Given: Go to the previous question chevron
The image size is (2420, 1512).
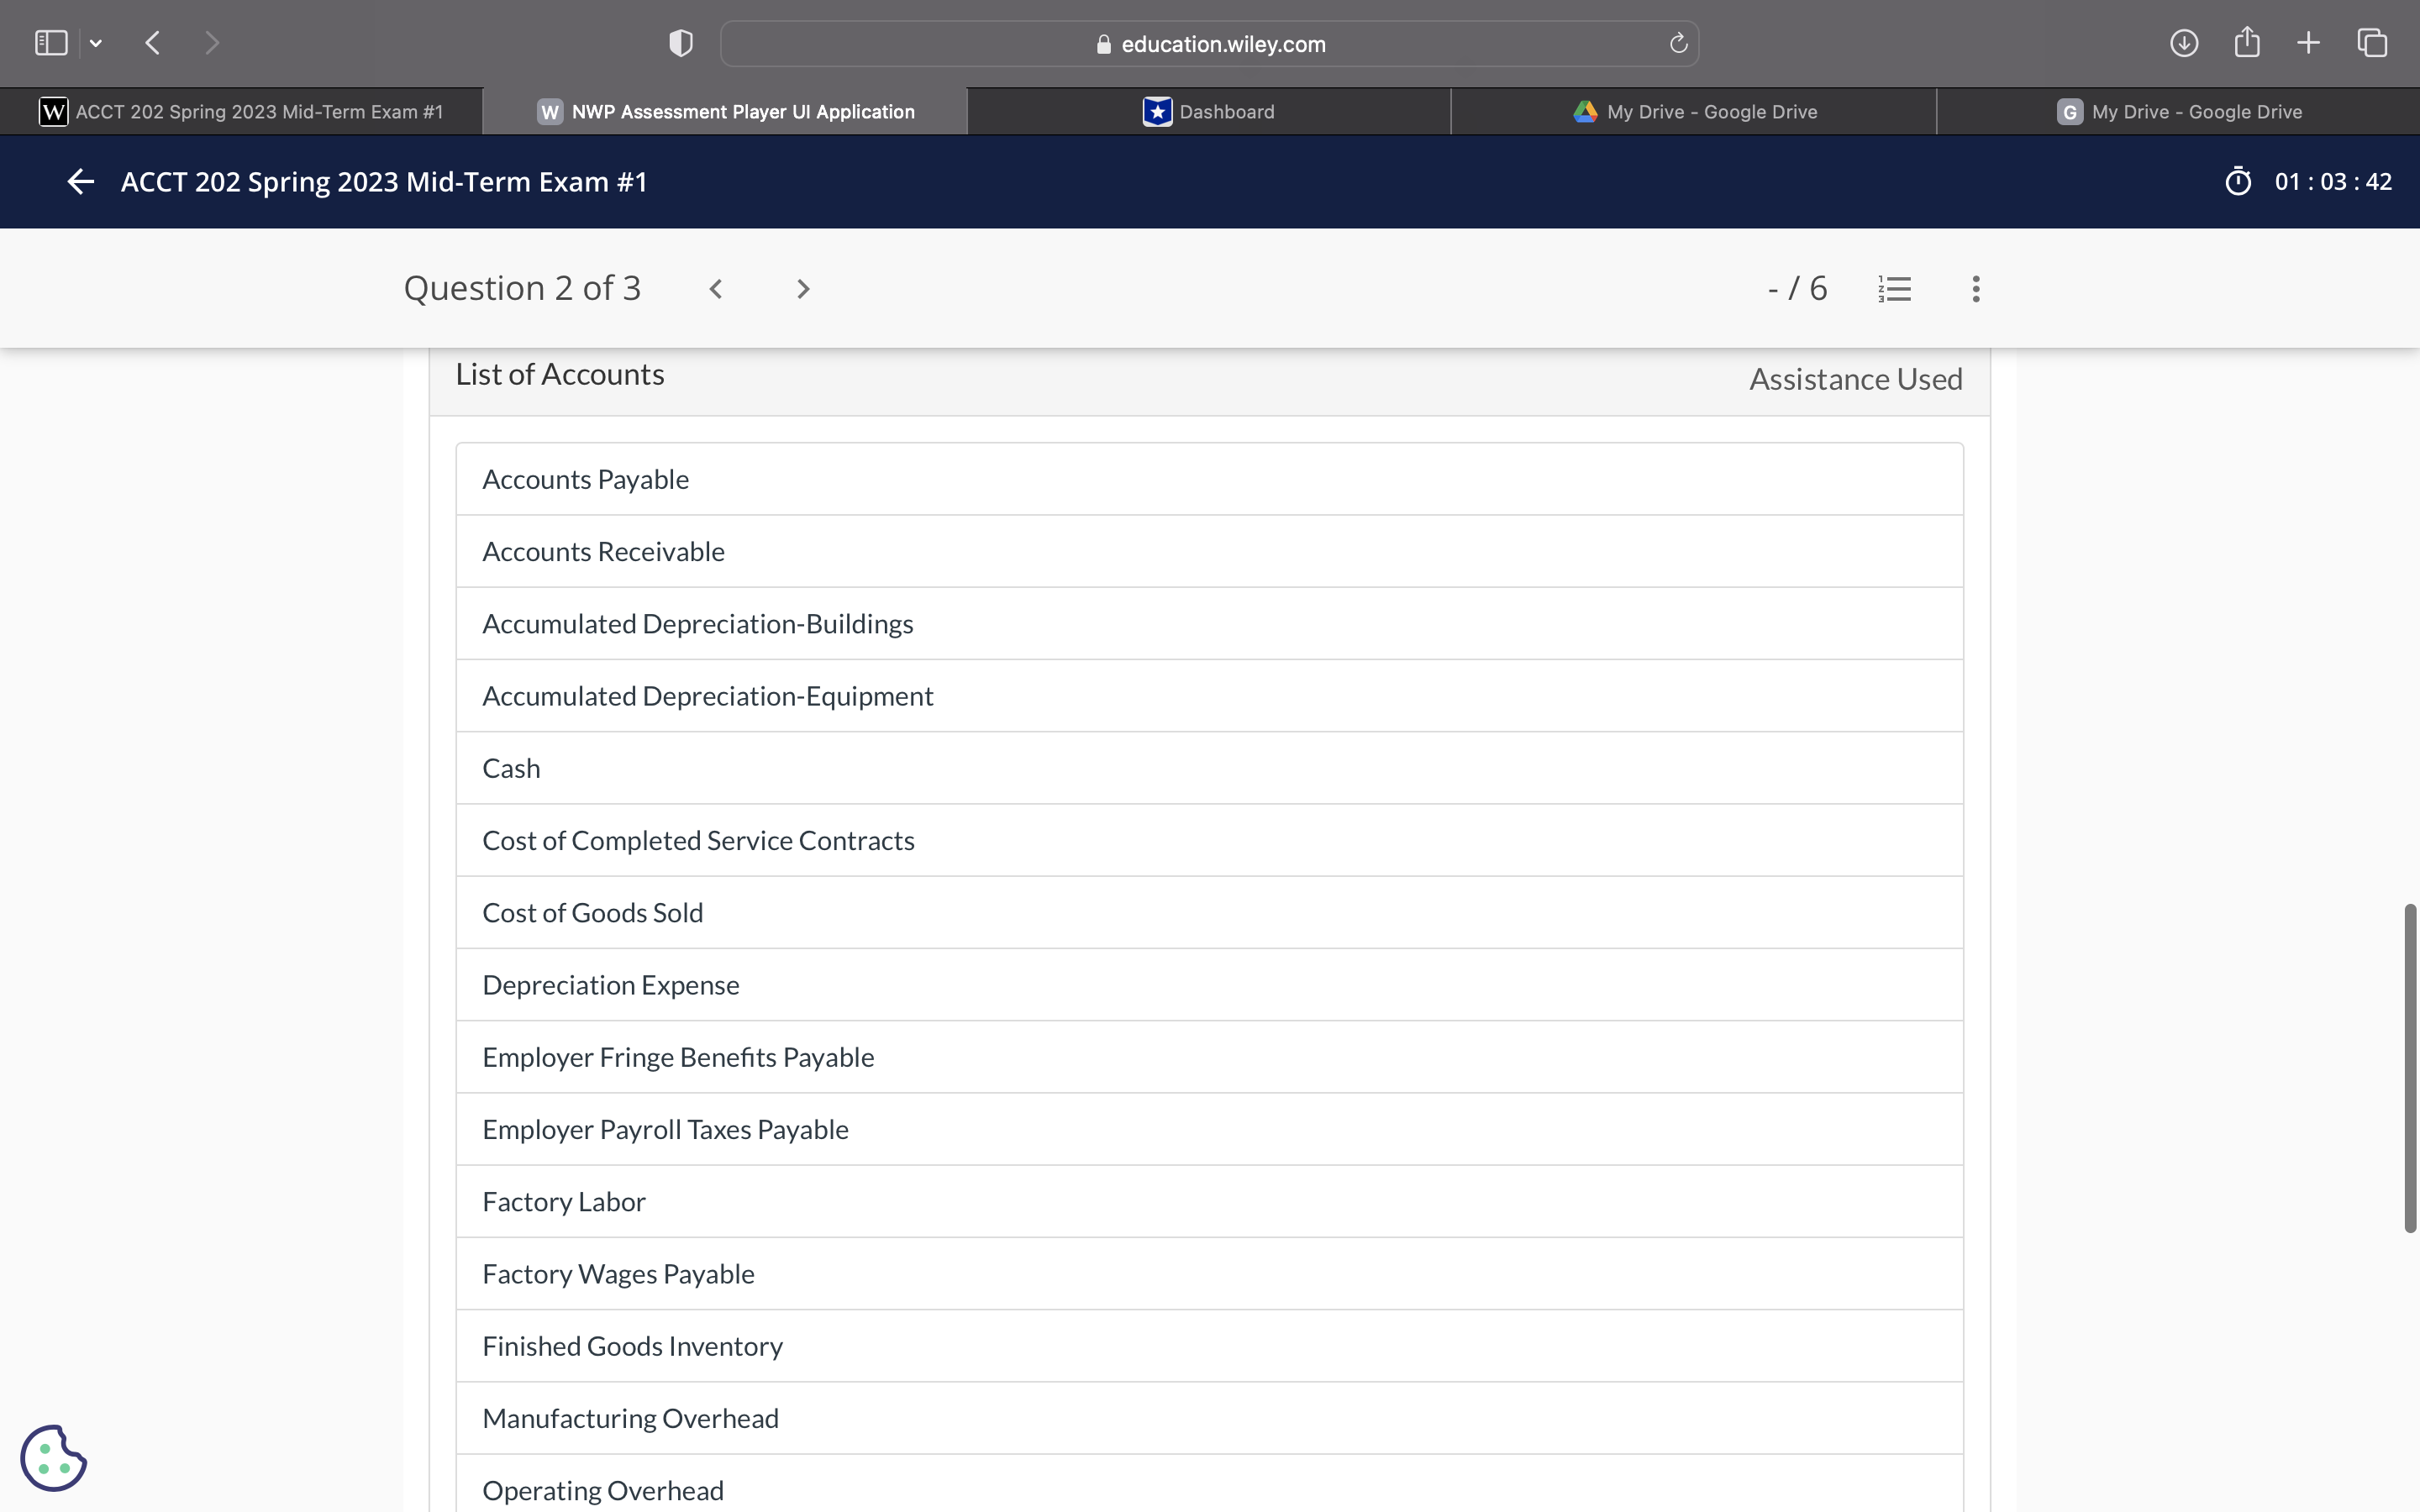Looking at the screenshot, I should [716, 289].
